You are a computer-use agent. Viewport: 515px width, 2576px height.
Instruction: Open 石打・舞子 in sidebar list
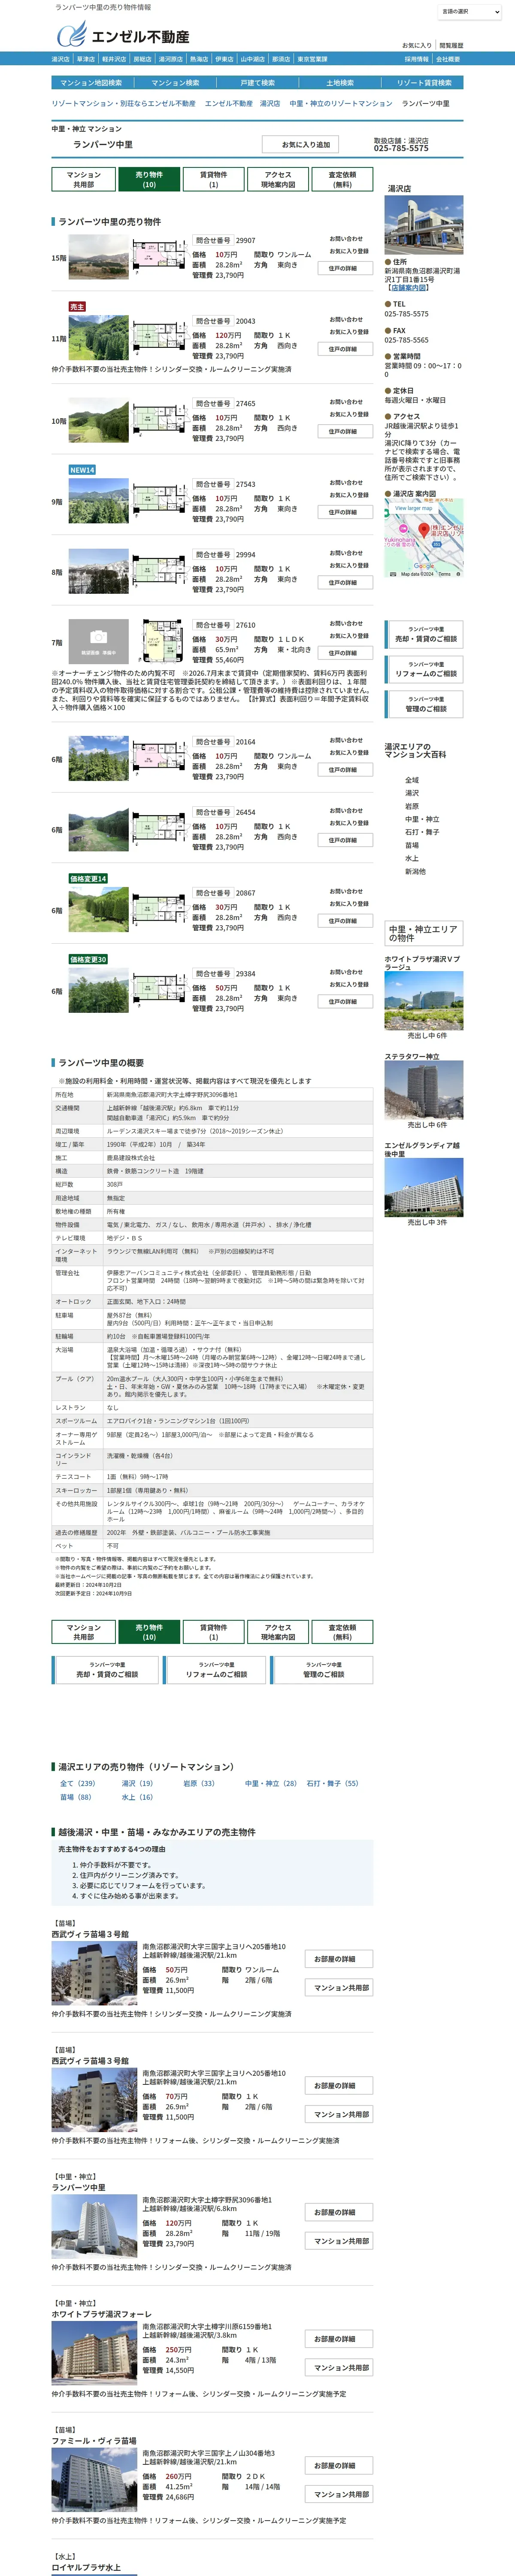[422, 832]
